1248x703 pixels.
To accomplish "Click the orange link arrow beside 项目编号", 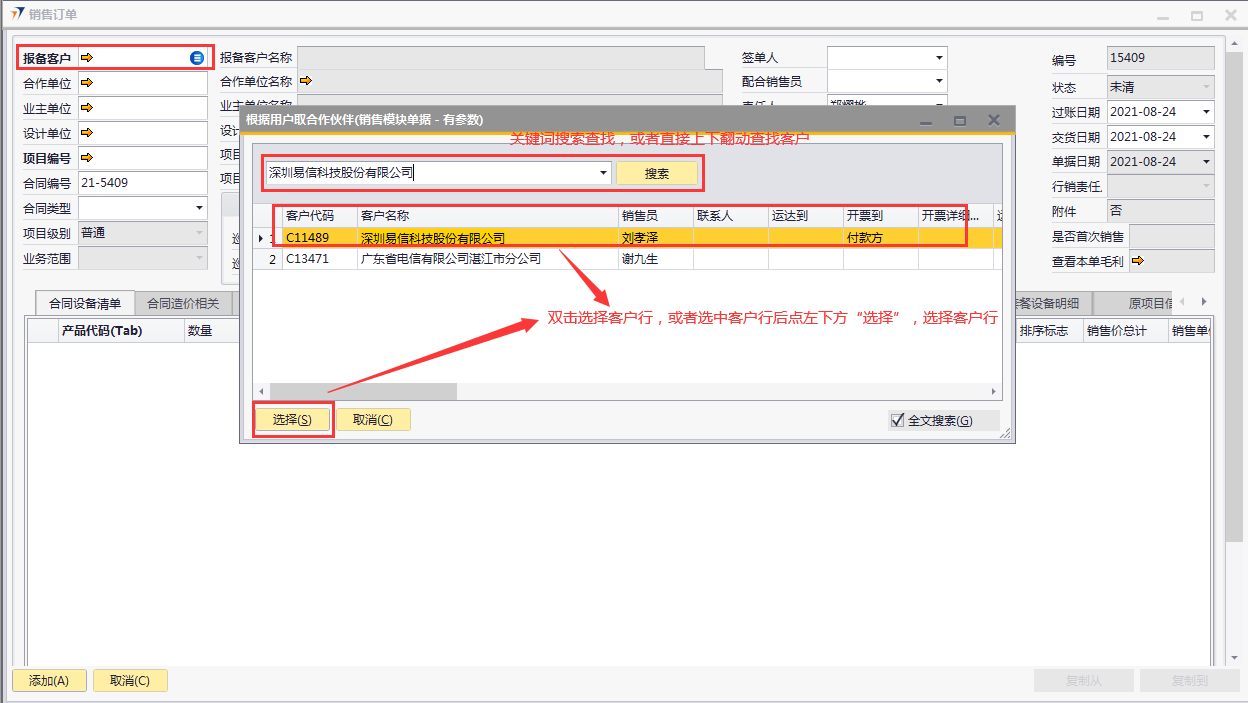I will pos(87,158).
